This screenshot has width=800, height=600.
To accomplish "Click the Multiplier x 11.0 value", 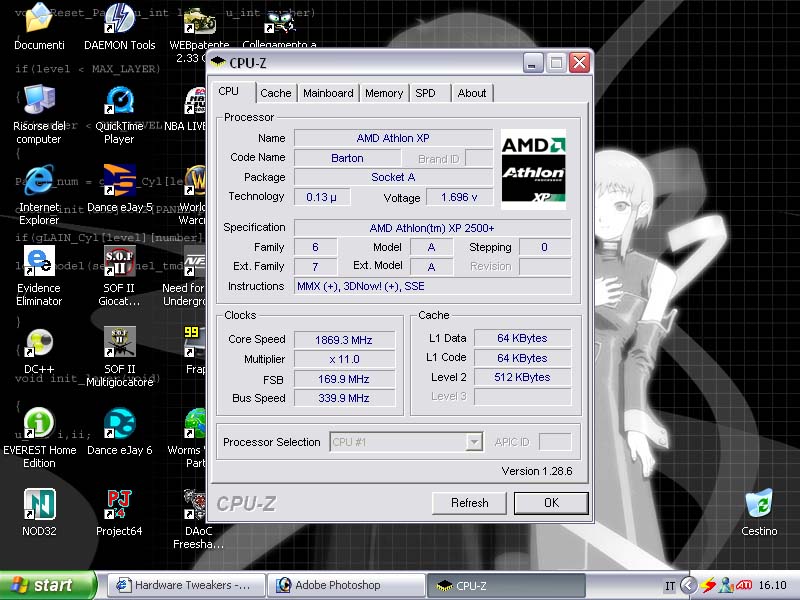I will coord(344,359).
